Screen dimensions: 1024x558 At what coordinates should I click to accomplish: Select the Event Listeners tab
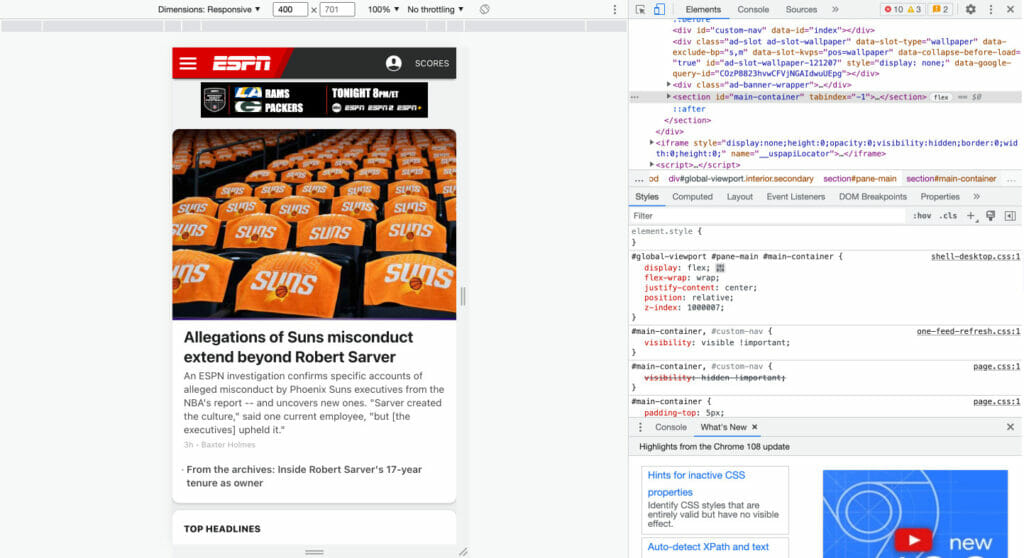point(795,197)
